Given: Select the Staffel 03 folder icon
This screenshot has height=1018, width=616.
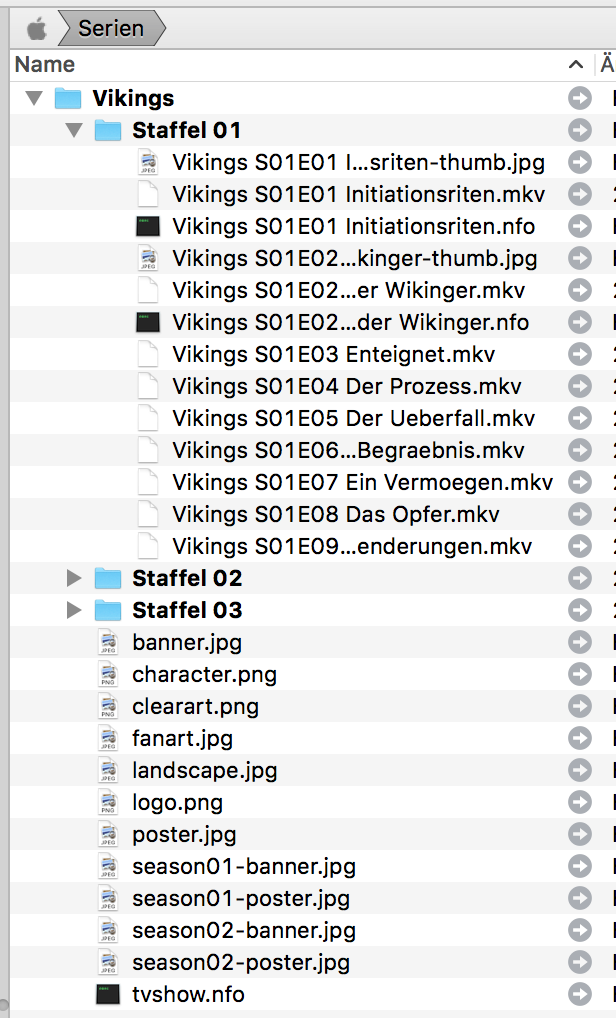Looking at the screenshot, I should (108, 610).
